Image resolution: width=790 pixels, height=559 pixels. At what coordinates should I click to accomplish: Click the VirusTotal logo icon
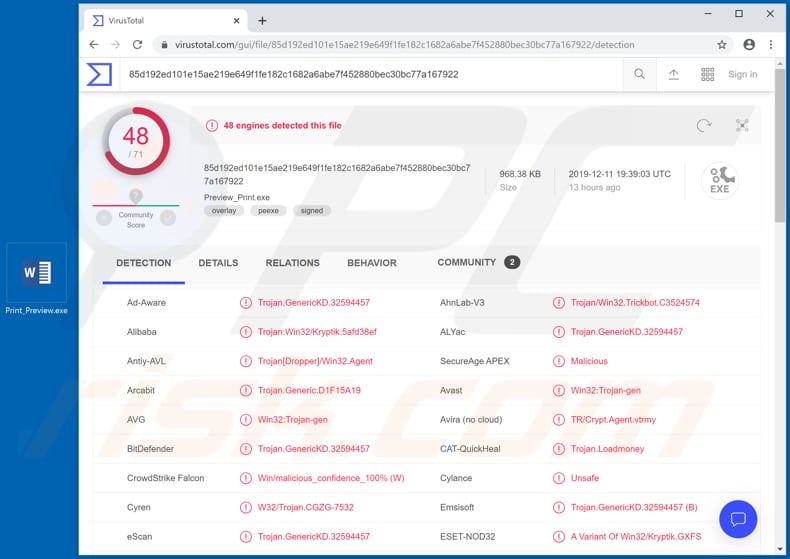pyautogui.click(x=99, y=75)
